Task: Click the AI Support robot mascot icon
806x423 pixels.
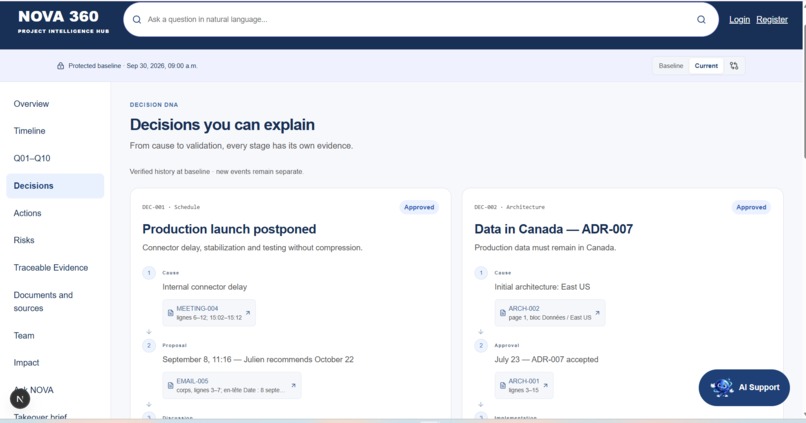Action: [x=723, y=387]
